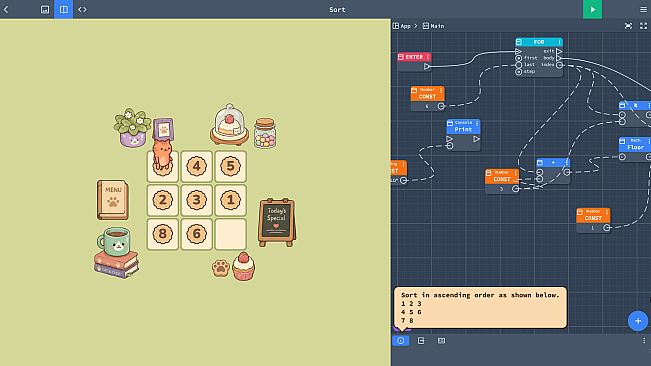Click the cookie tile numbered 1
The width and height of the screenshot is (651, 366).
coord(230,200)
